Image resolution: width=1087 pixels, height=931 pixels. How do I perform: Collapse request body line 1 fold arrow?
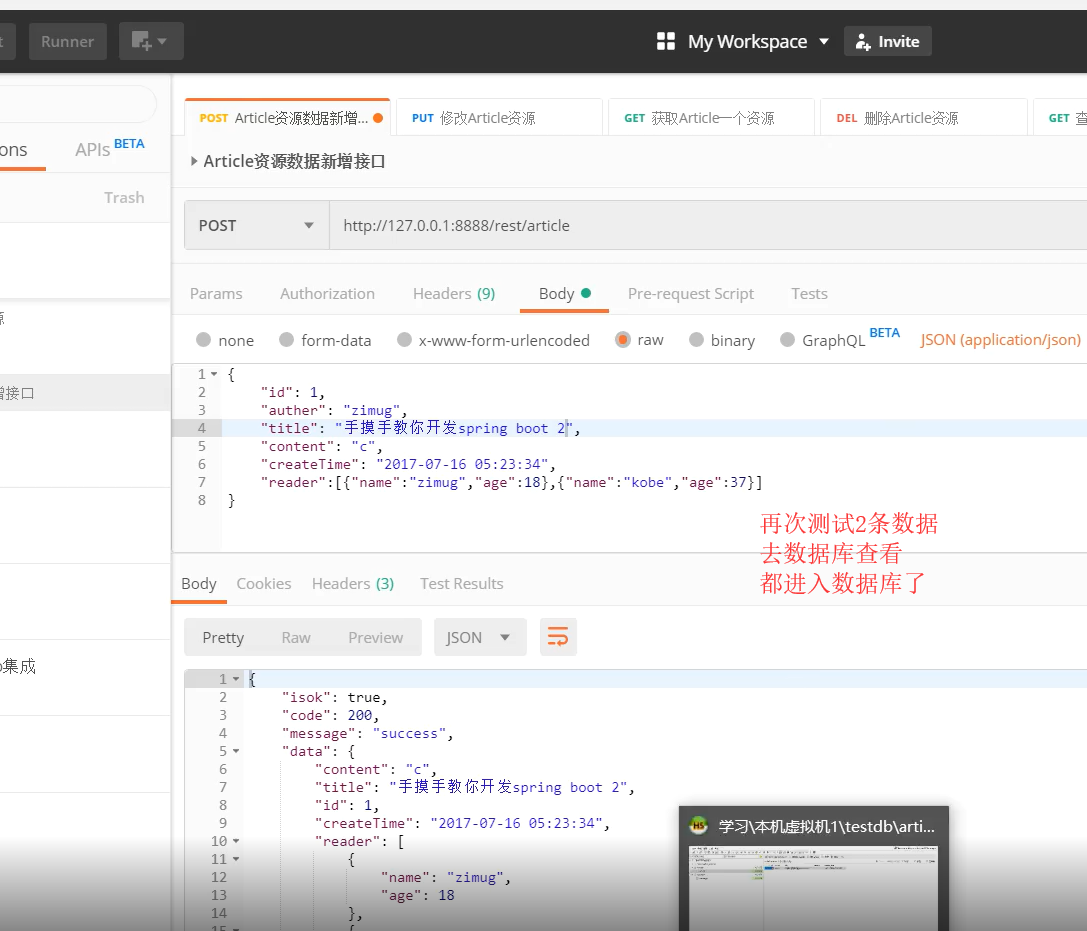click(214, 374)
